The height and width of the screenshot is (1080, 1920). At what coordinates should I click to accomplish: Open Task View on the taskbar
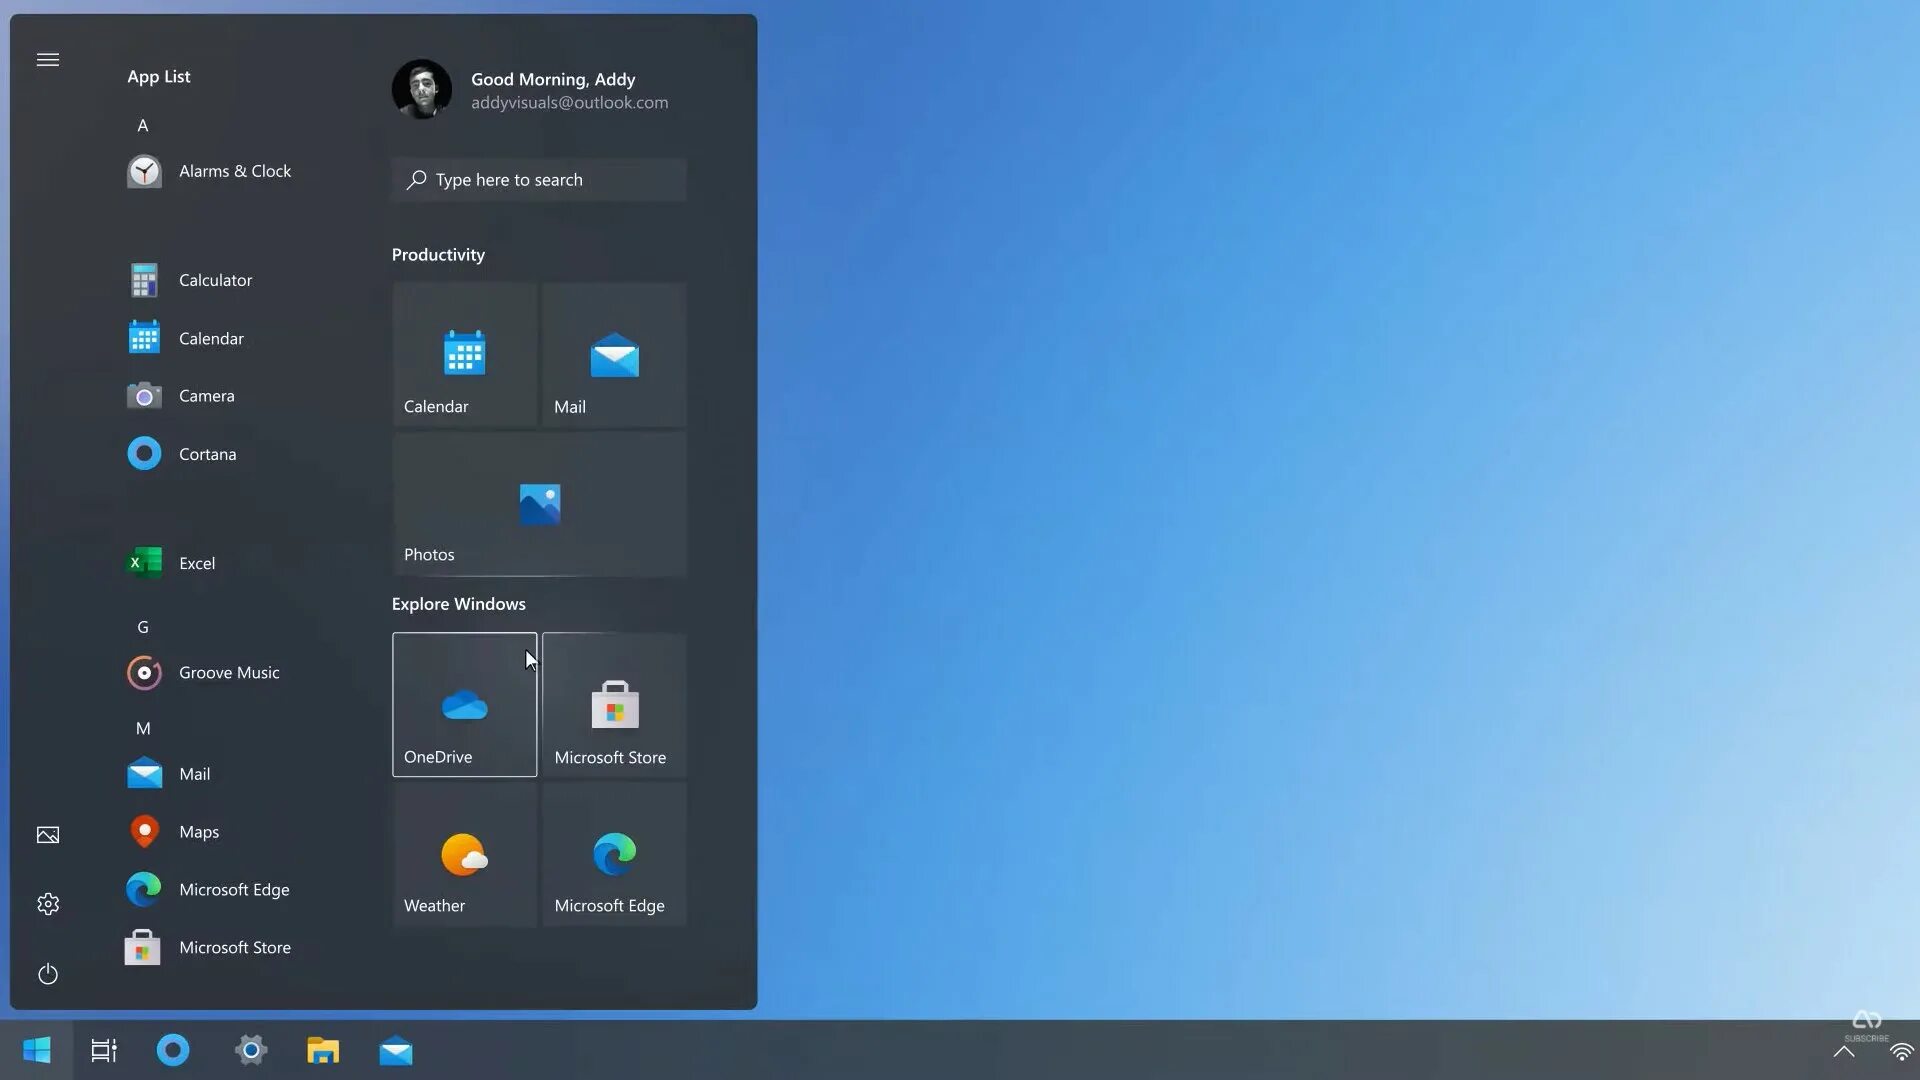click(x=104, y=1050)
